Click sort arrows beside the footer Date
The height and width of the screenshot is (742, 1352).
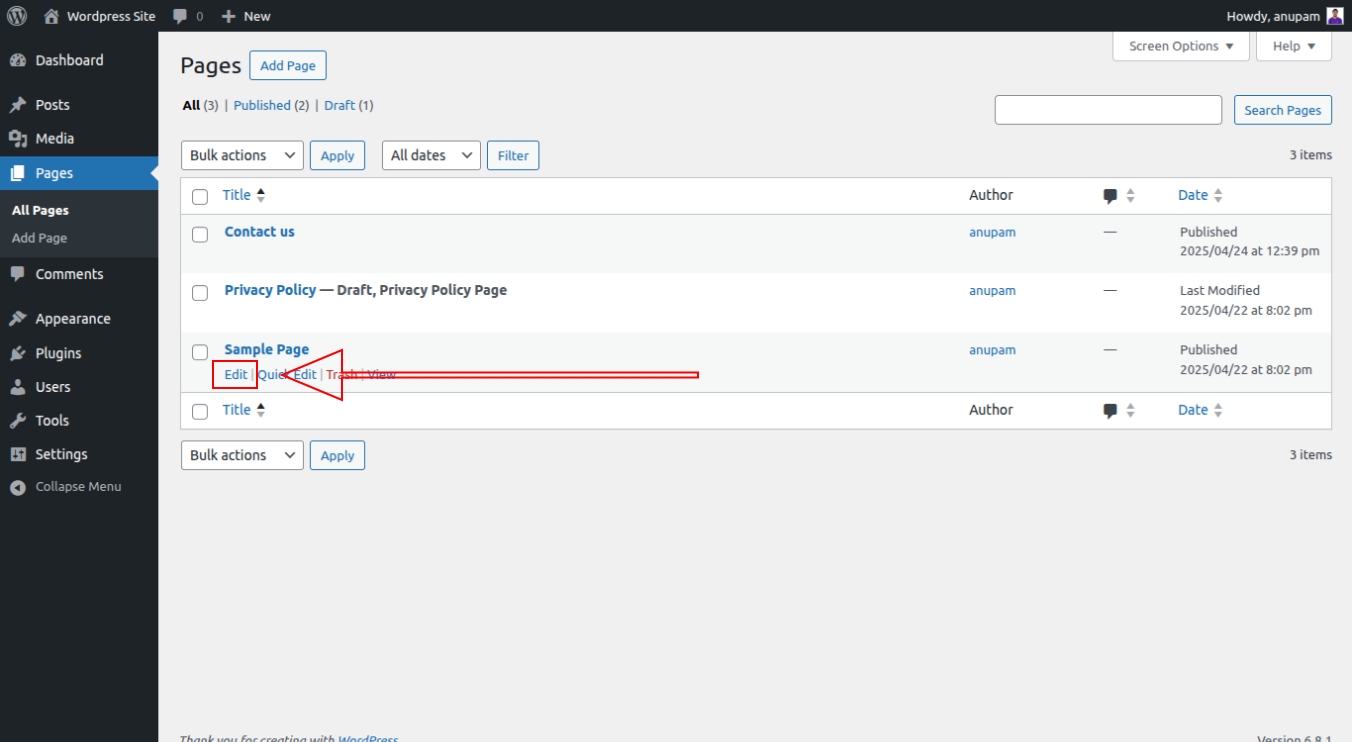tap(1218, 411)
